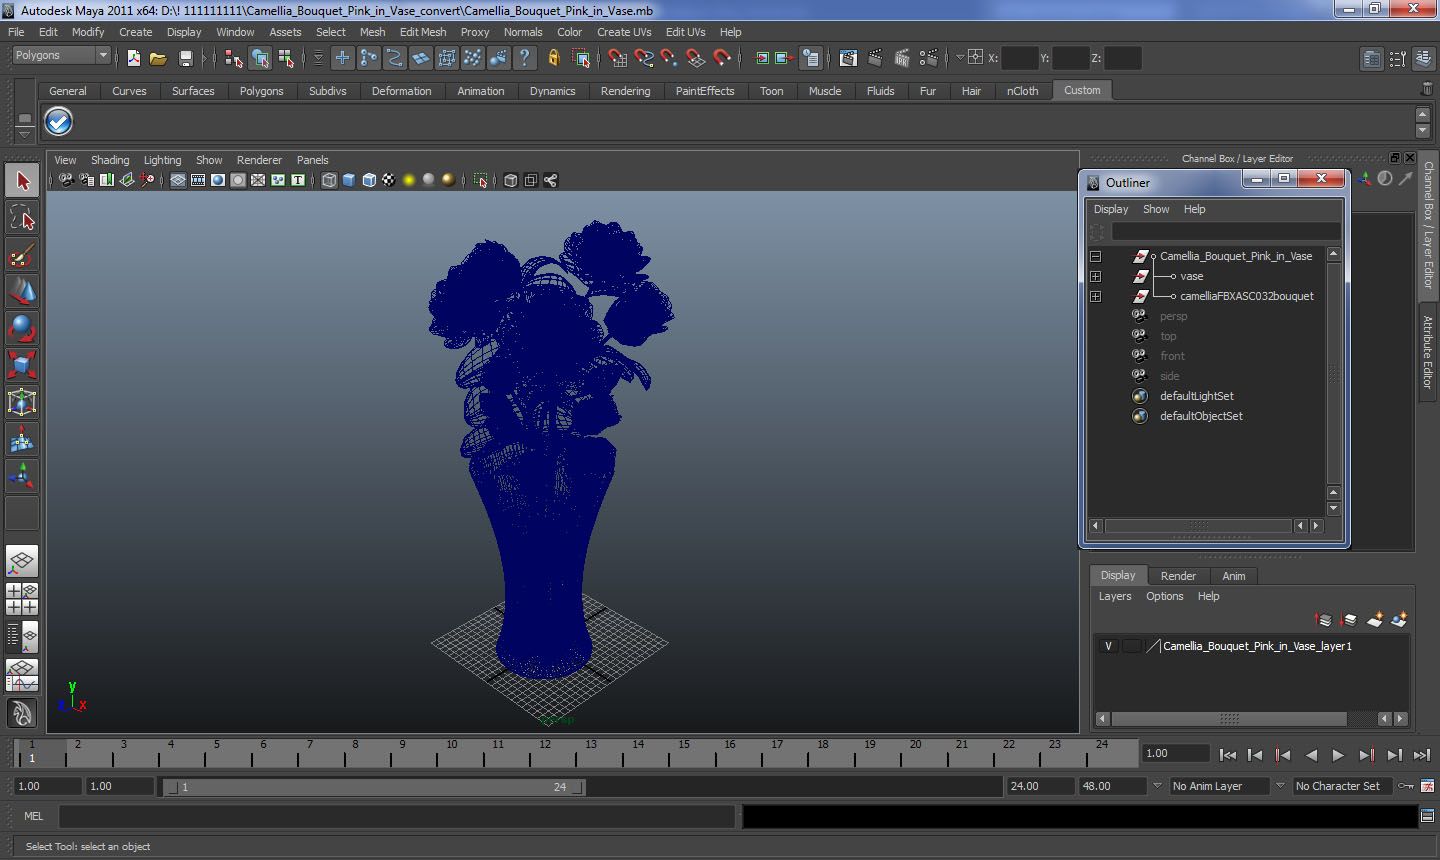Select the Soft Modification tool
Viewport: 1440px width, 860px height.
pos(22,439)
